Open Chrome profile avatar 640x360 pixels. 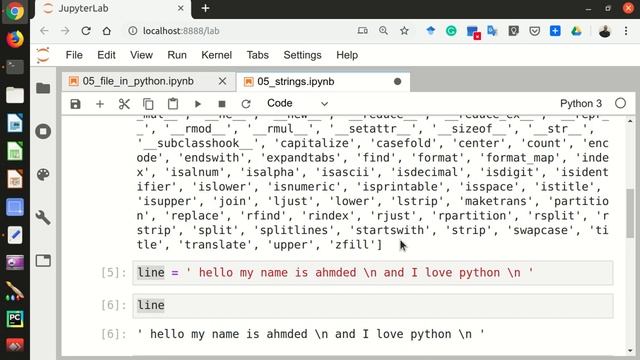pyautogui.click(x=605, y=31)
